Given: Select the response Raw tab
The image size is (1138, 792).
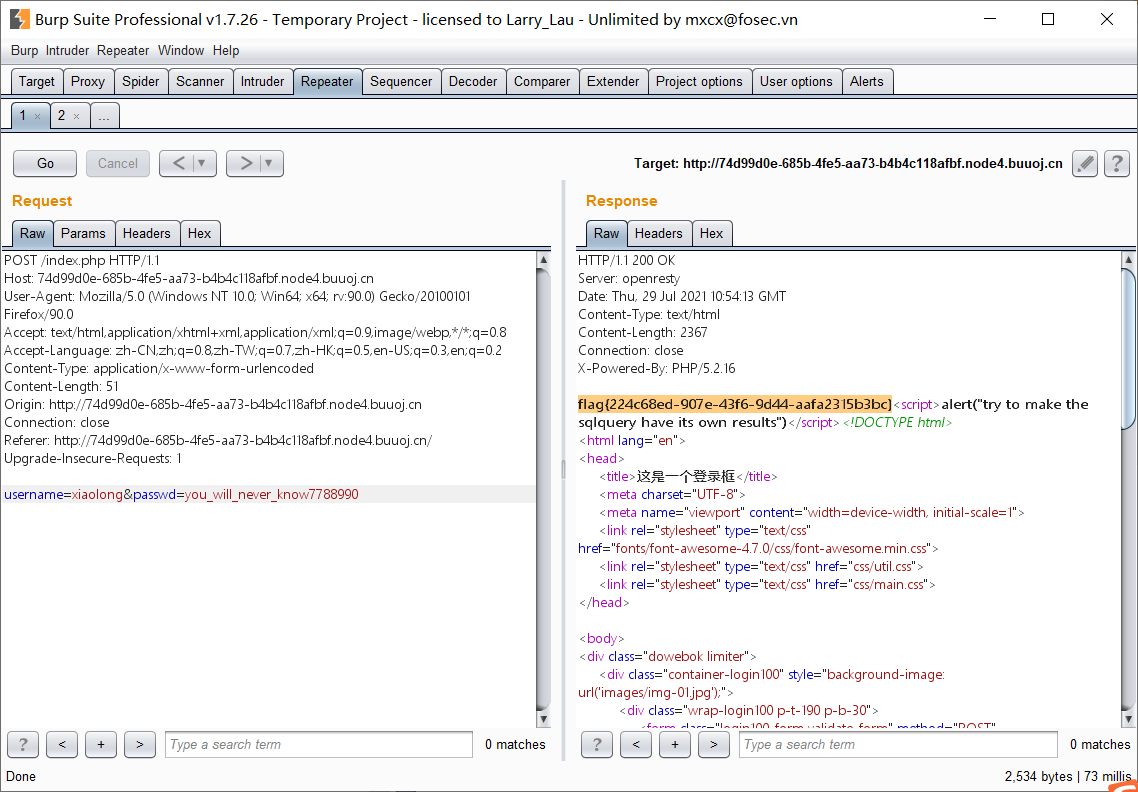Looking at the screenshot, I should pyautogui.click(x=607, y=233).
